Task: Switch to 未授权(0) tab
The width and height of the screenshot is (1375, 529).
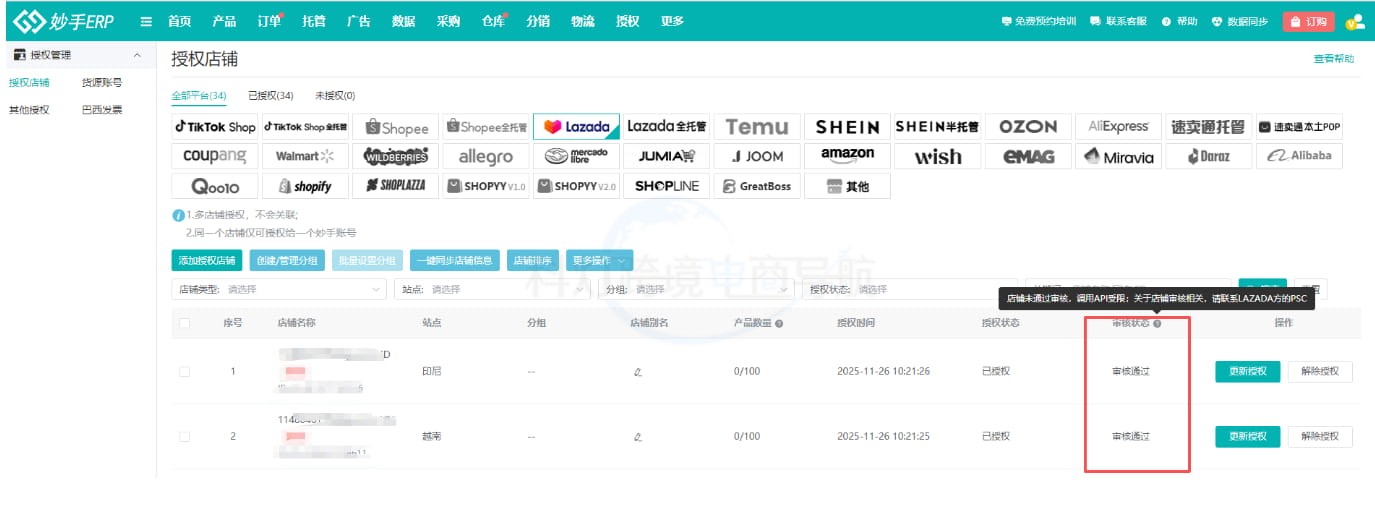Action: pyautogui.click(x=335, y=95)
